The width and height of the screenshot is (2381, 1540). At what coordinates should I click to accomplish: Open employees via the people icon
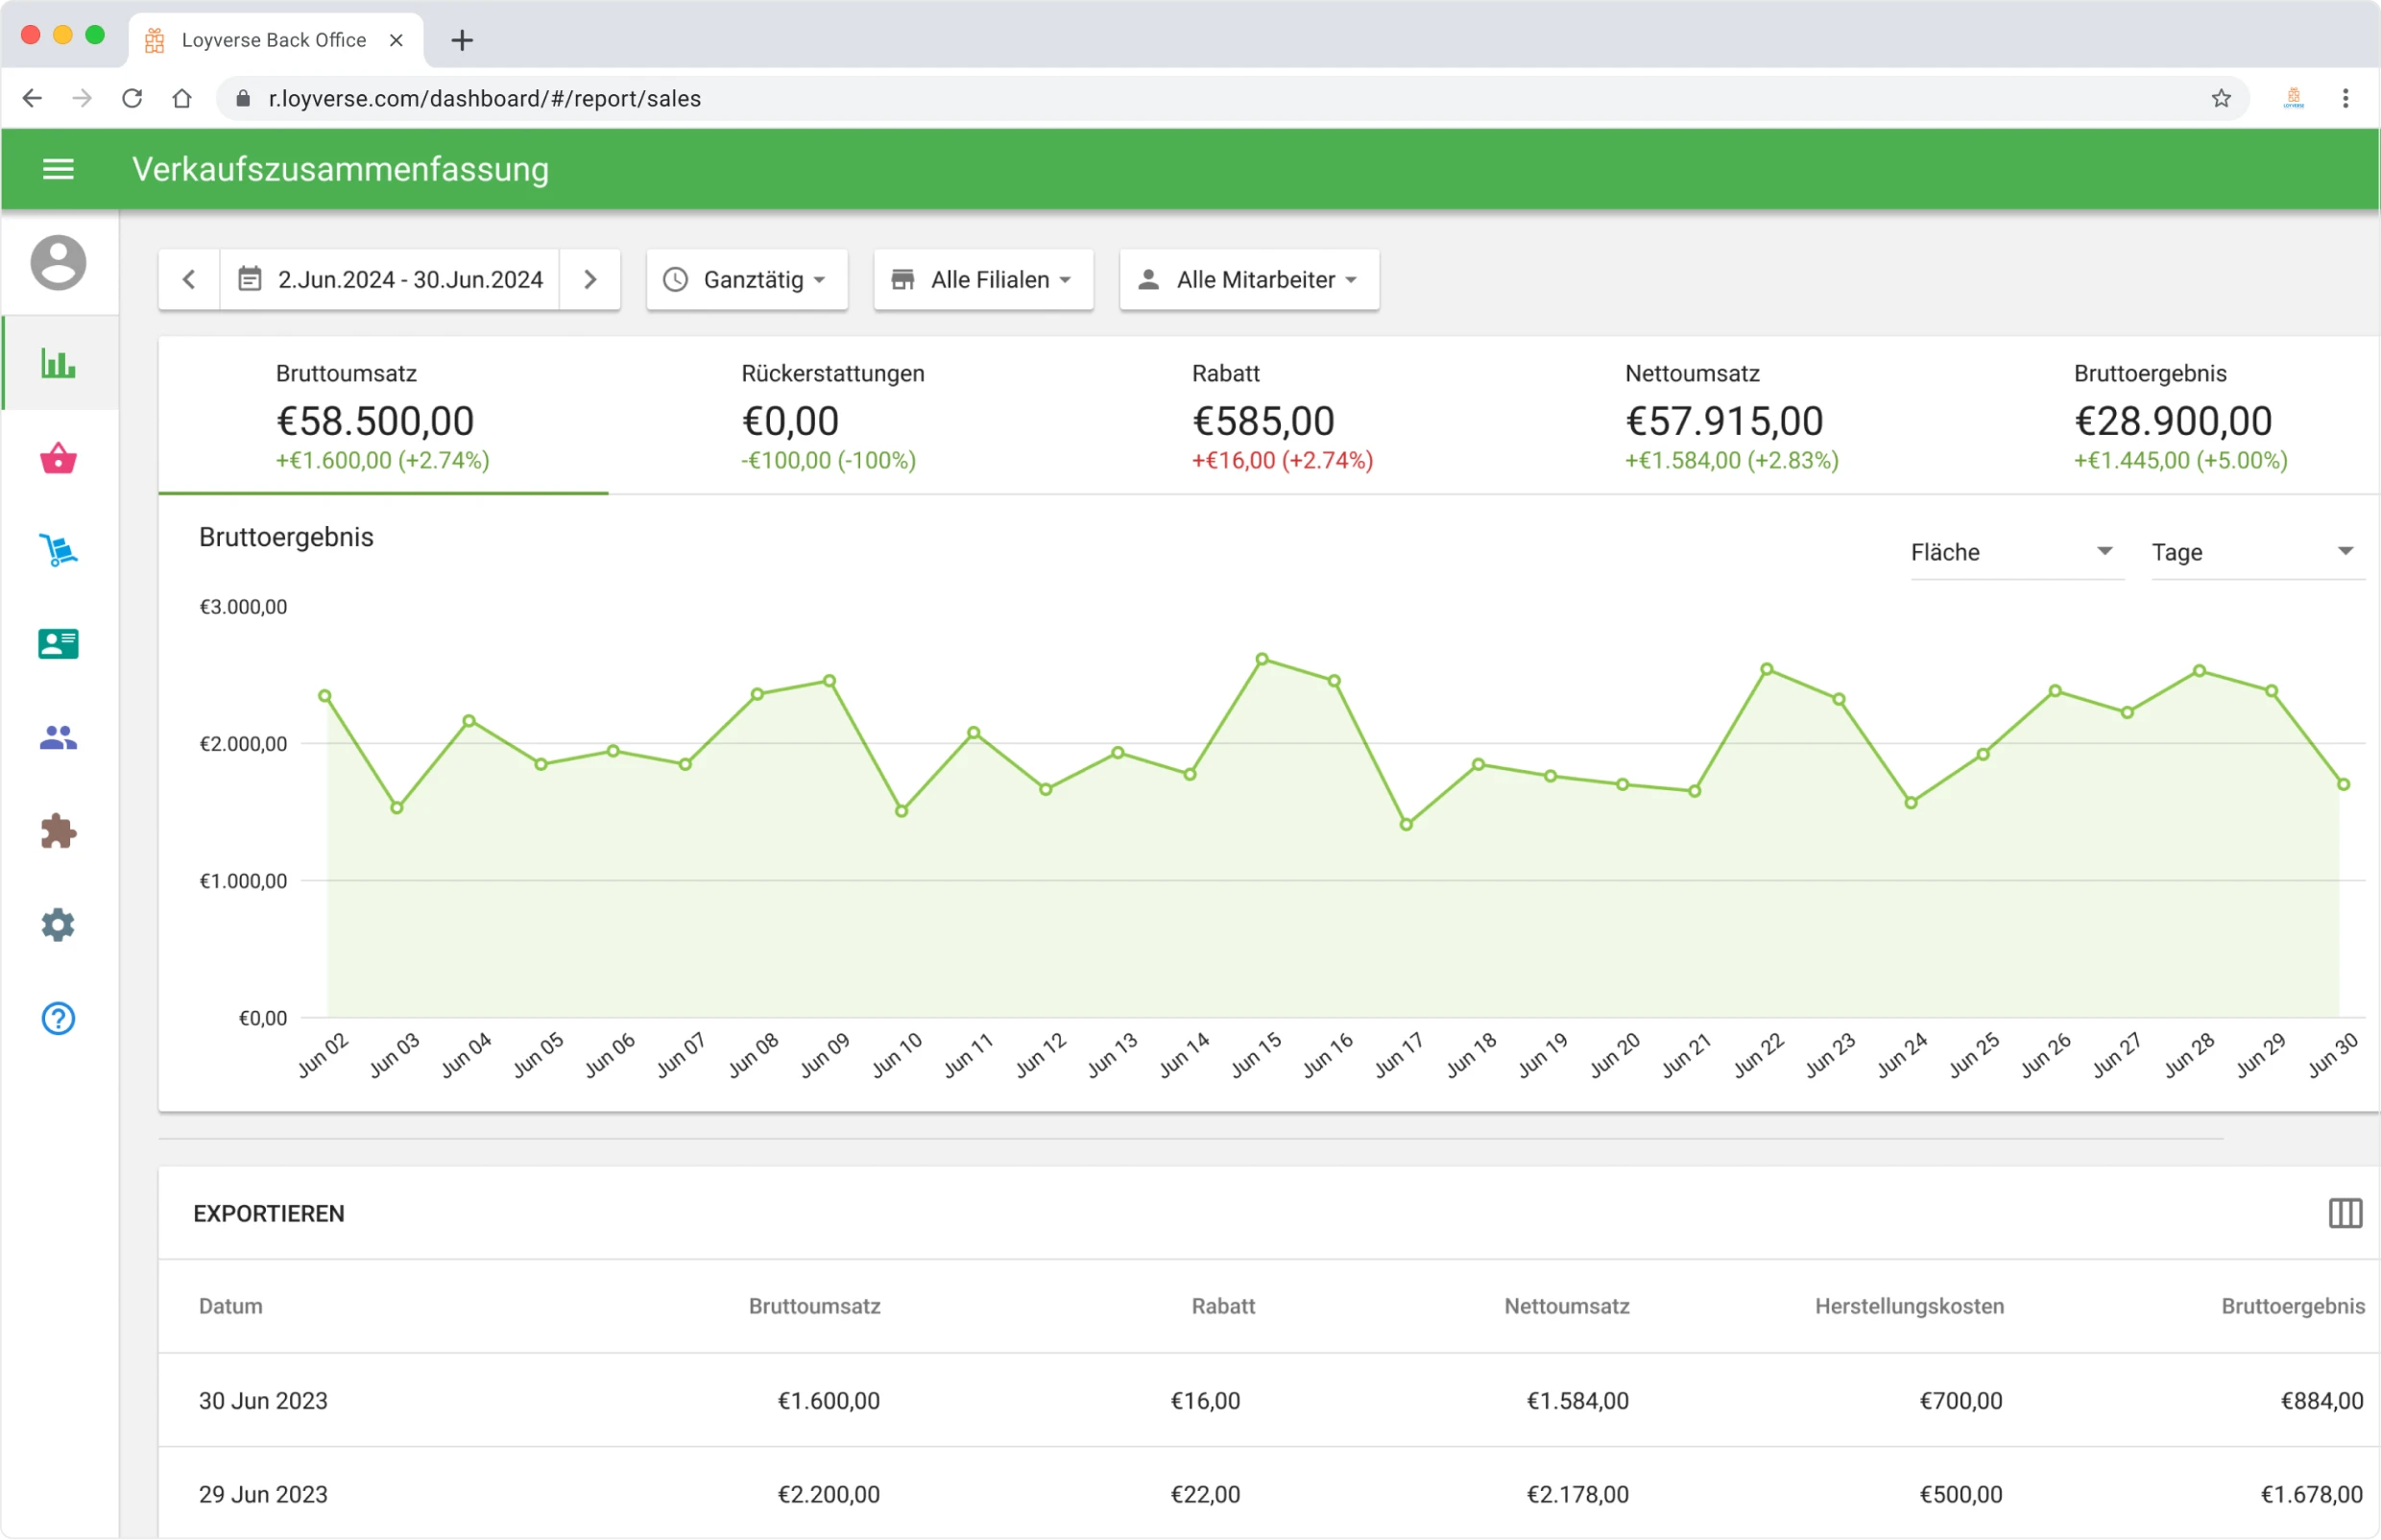point(57,737)
